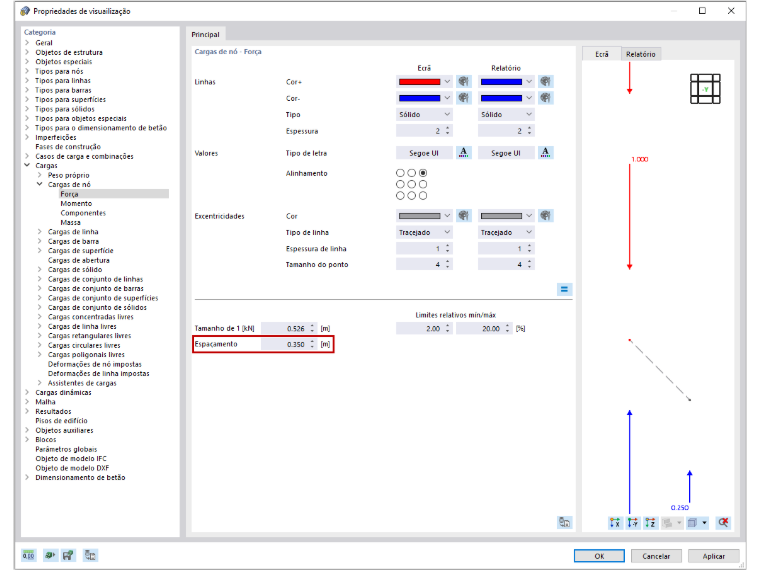The image size is (760, 570).
Task: Open color picker for Relatório Cor-
Action: click(x=546, y=98)
